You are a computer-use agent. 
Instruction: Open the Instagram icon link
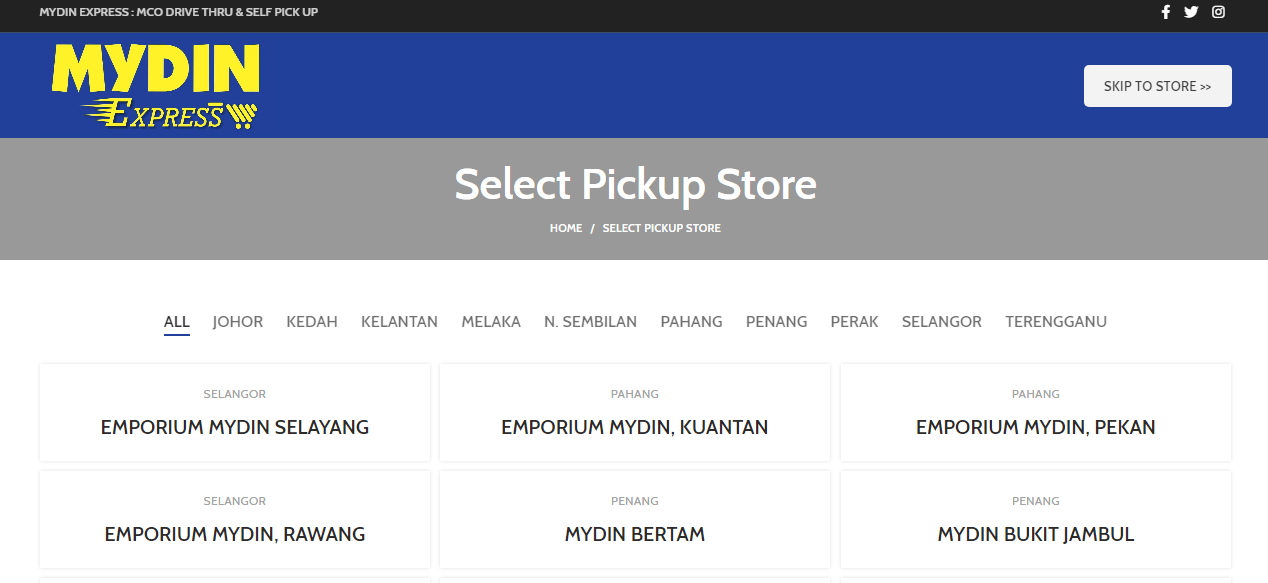point(1218,12)
